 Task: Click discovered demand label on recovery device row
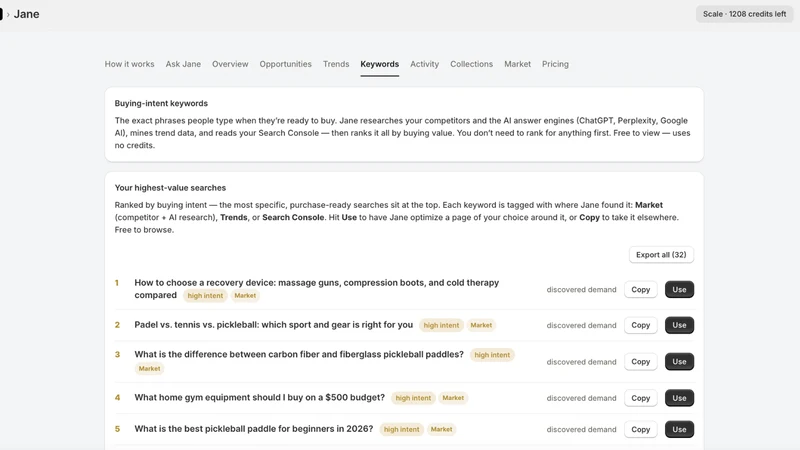(x=582, y=289)
